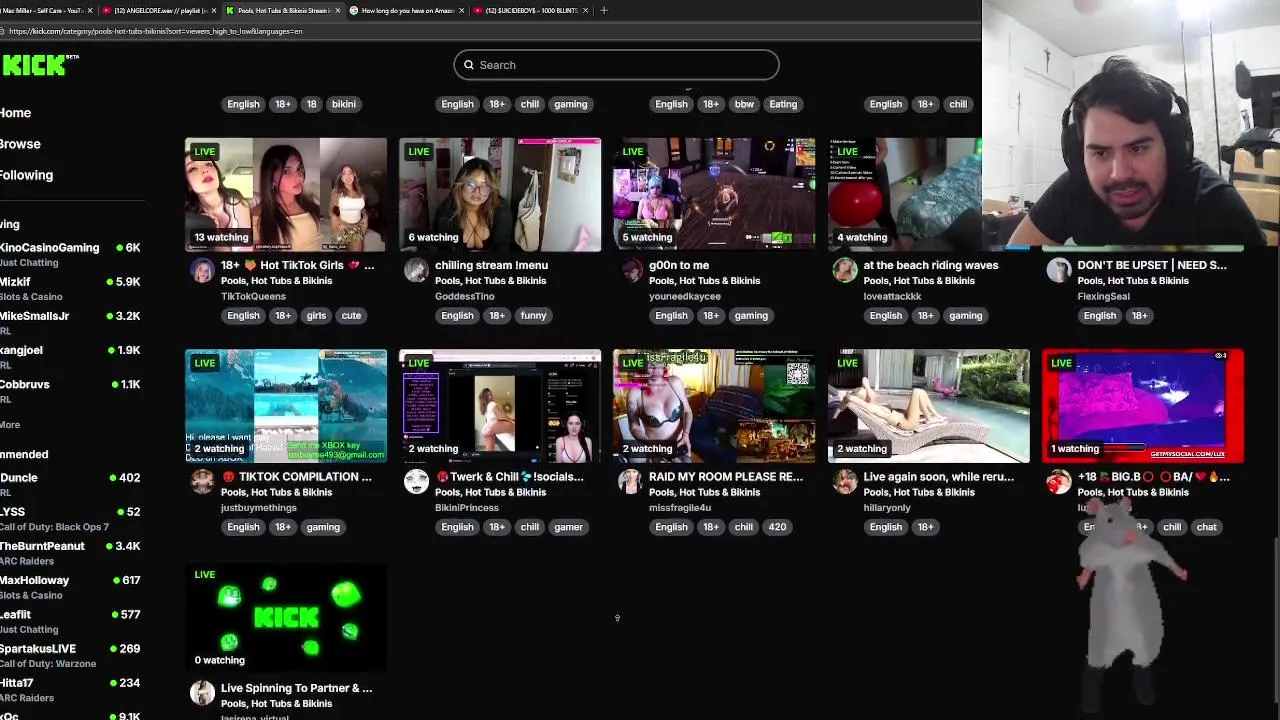
Task: Open KinoCasinoGaming channel in sidebar
Action: click(x=72, y=254)
